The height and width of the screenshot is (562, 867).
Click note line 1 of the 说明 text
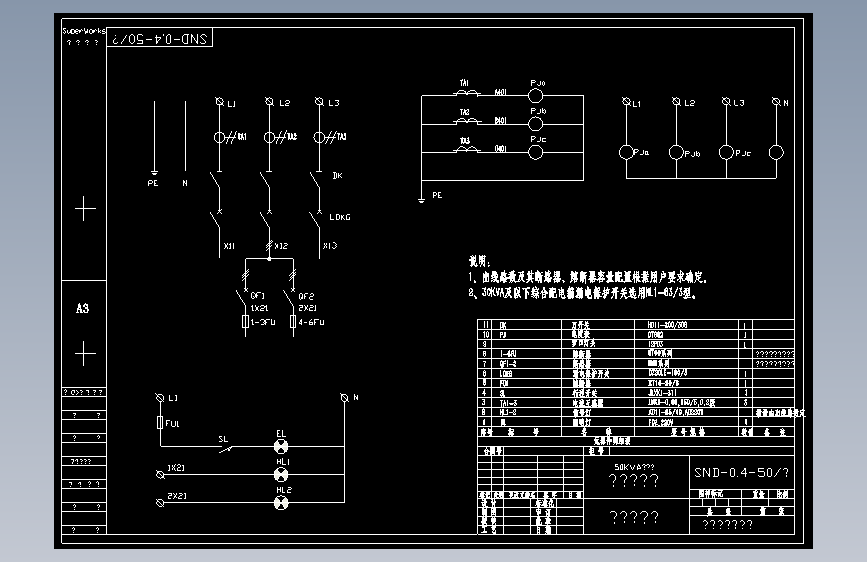click(587, 277)
